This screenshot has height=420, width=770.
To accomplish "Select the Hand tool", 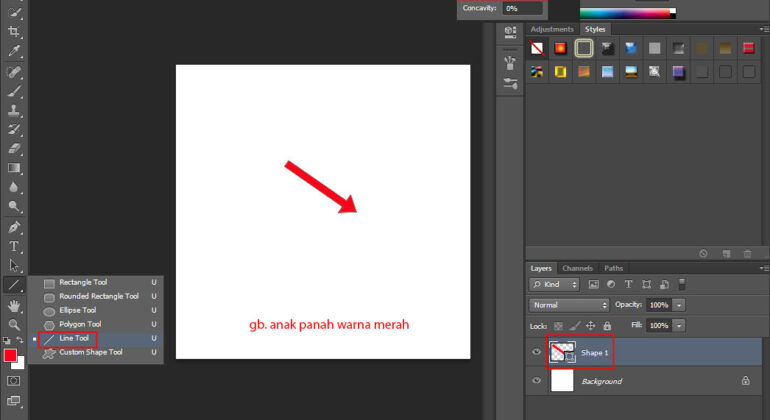I will (14, 306).
